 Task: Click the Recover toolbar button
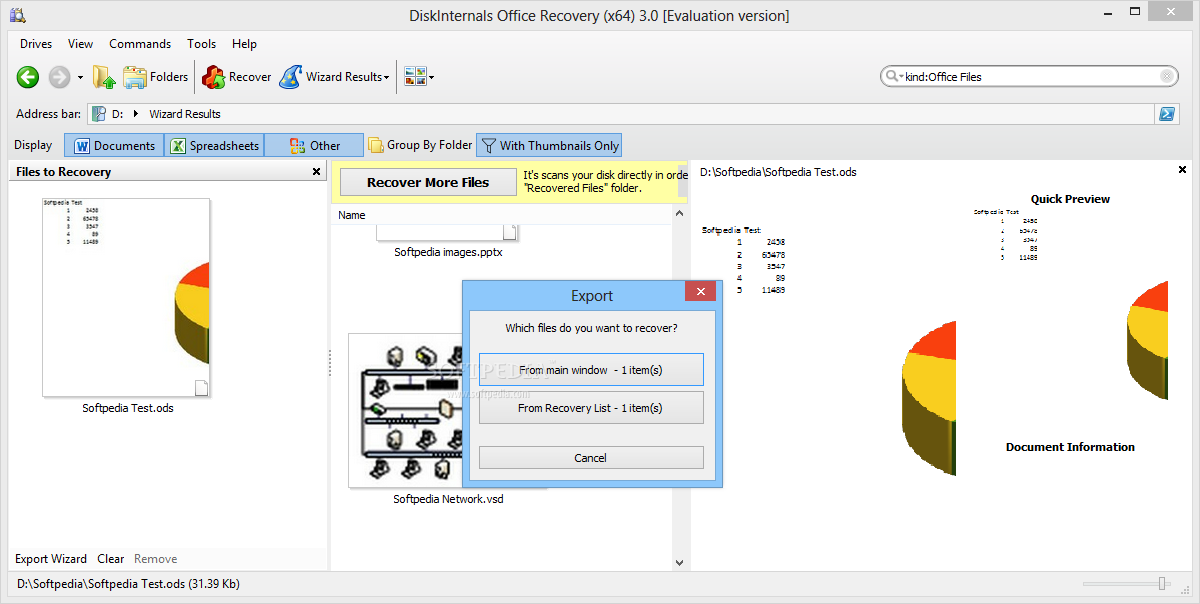click(x=236, y=77)
